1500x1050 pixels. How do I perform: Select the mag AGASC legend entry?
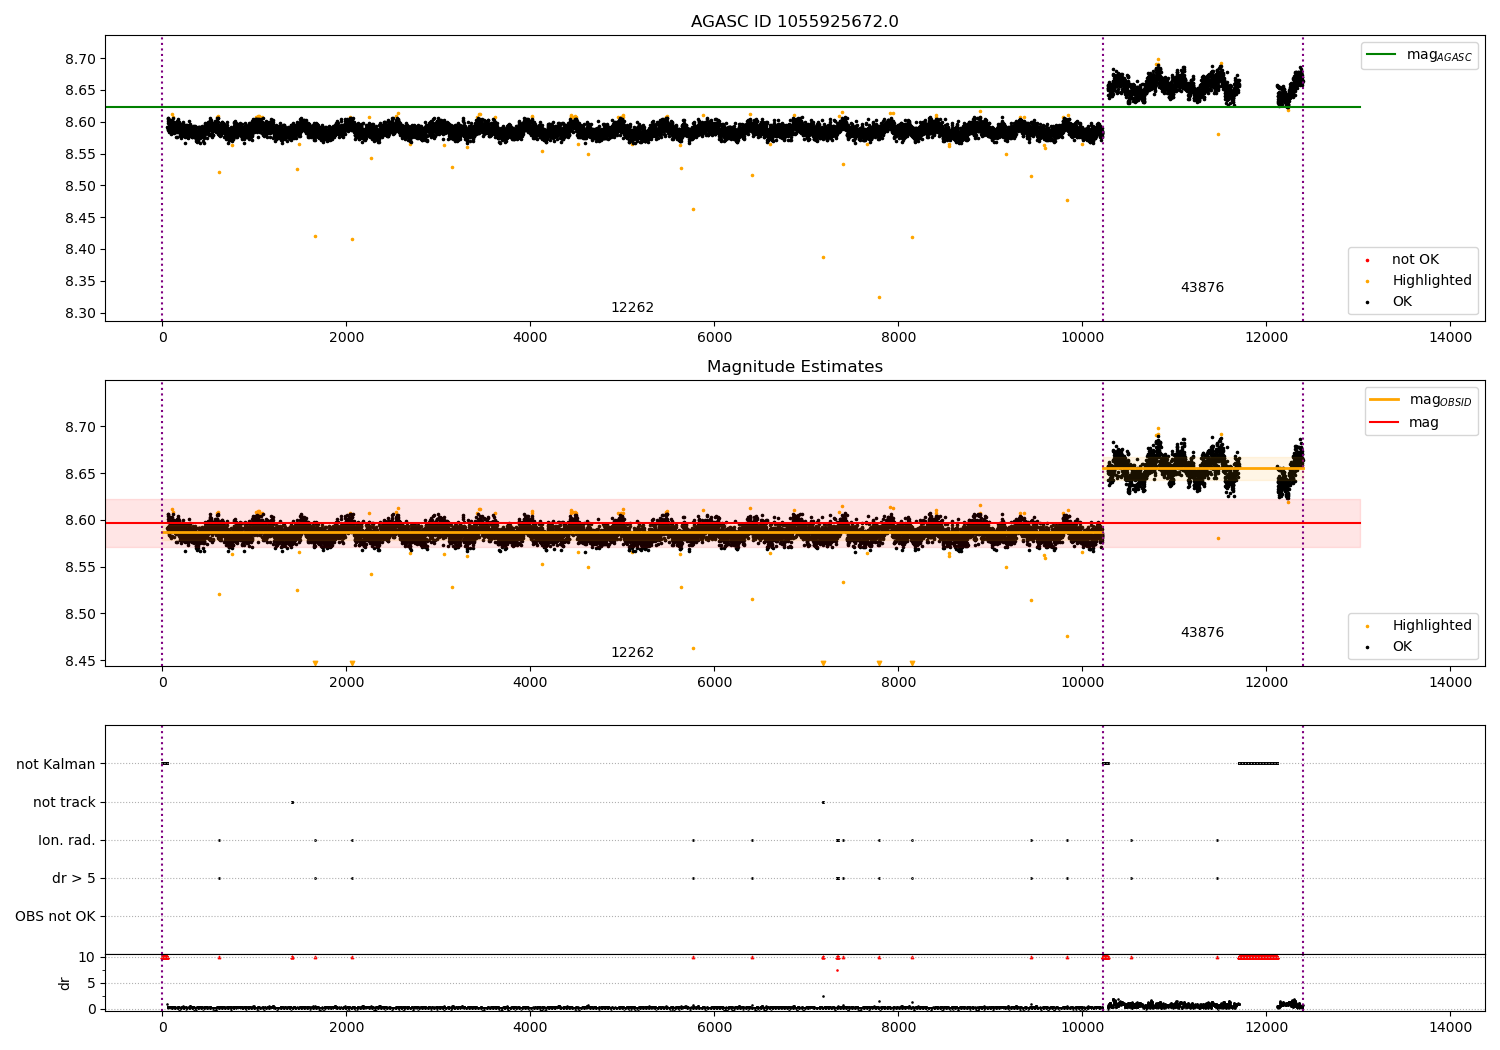point(1419,55)
